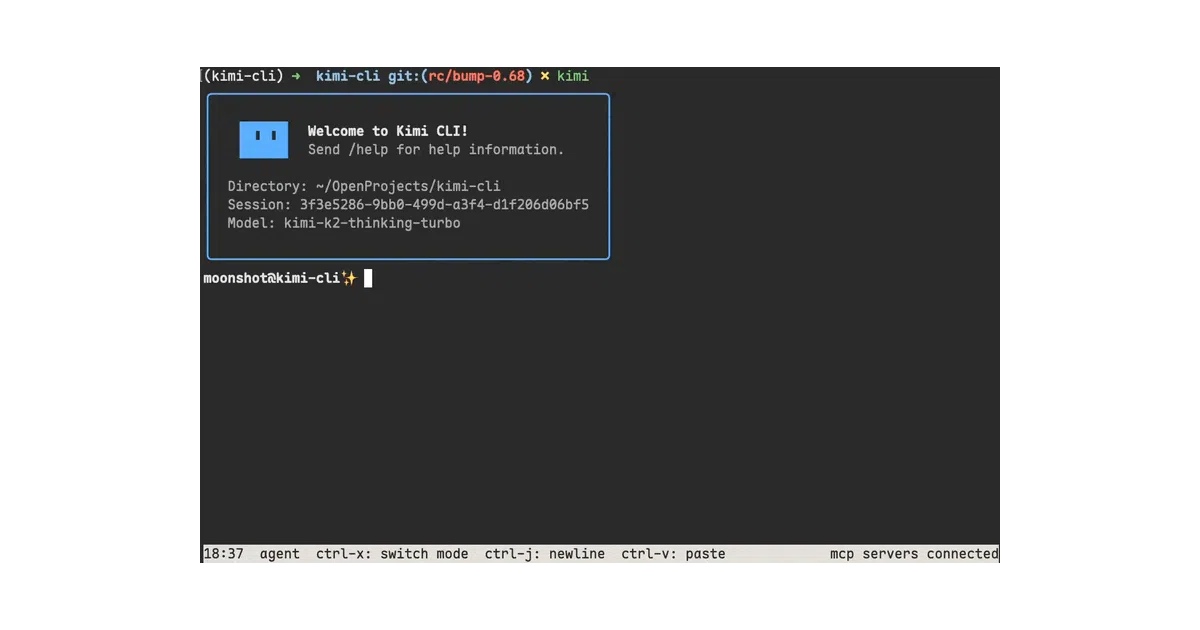
Task: Click the cyan 'kimi-cli' directory name in shell prompt
Action: (x=348, y=76)
